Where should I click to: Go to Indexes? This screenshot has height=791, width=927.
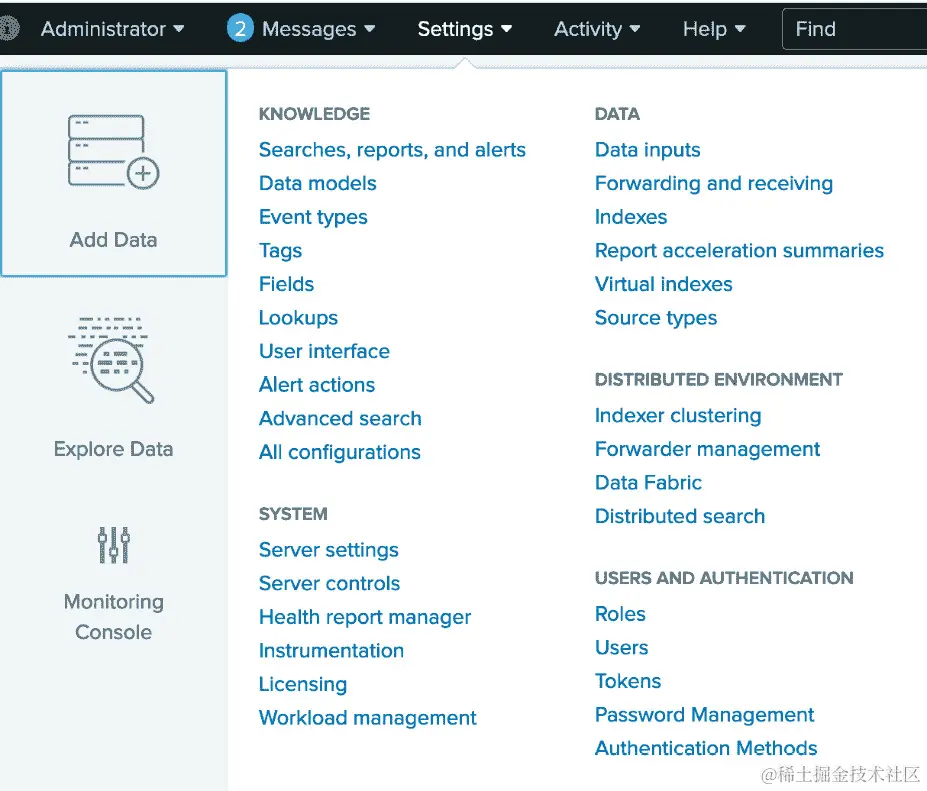click(x=631, y=216)
